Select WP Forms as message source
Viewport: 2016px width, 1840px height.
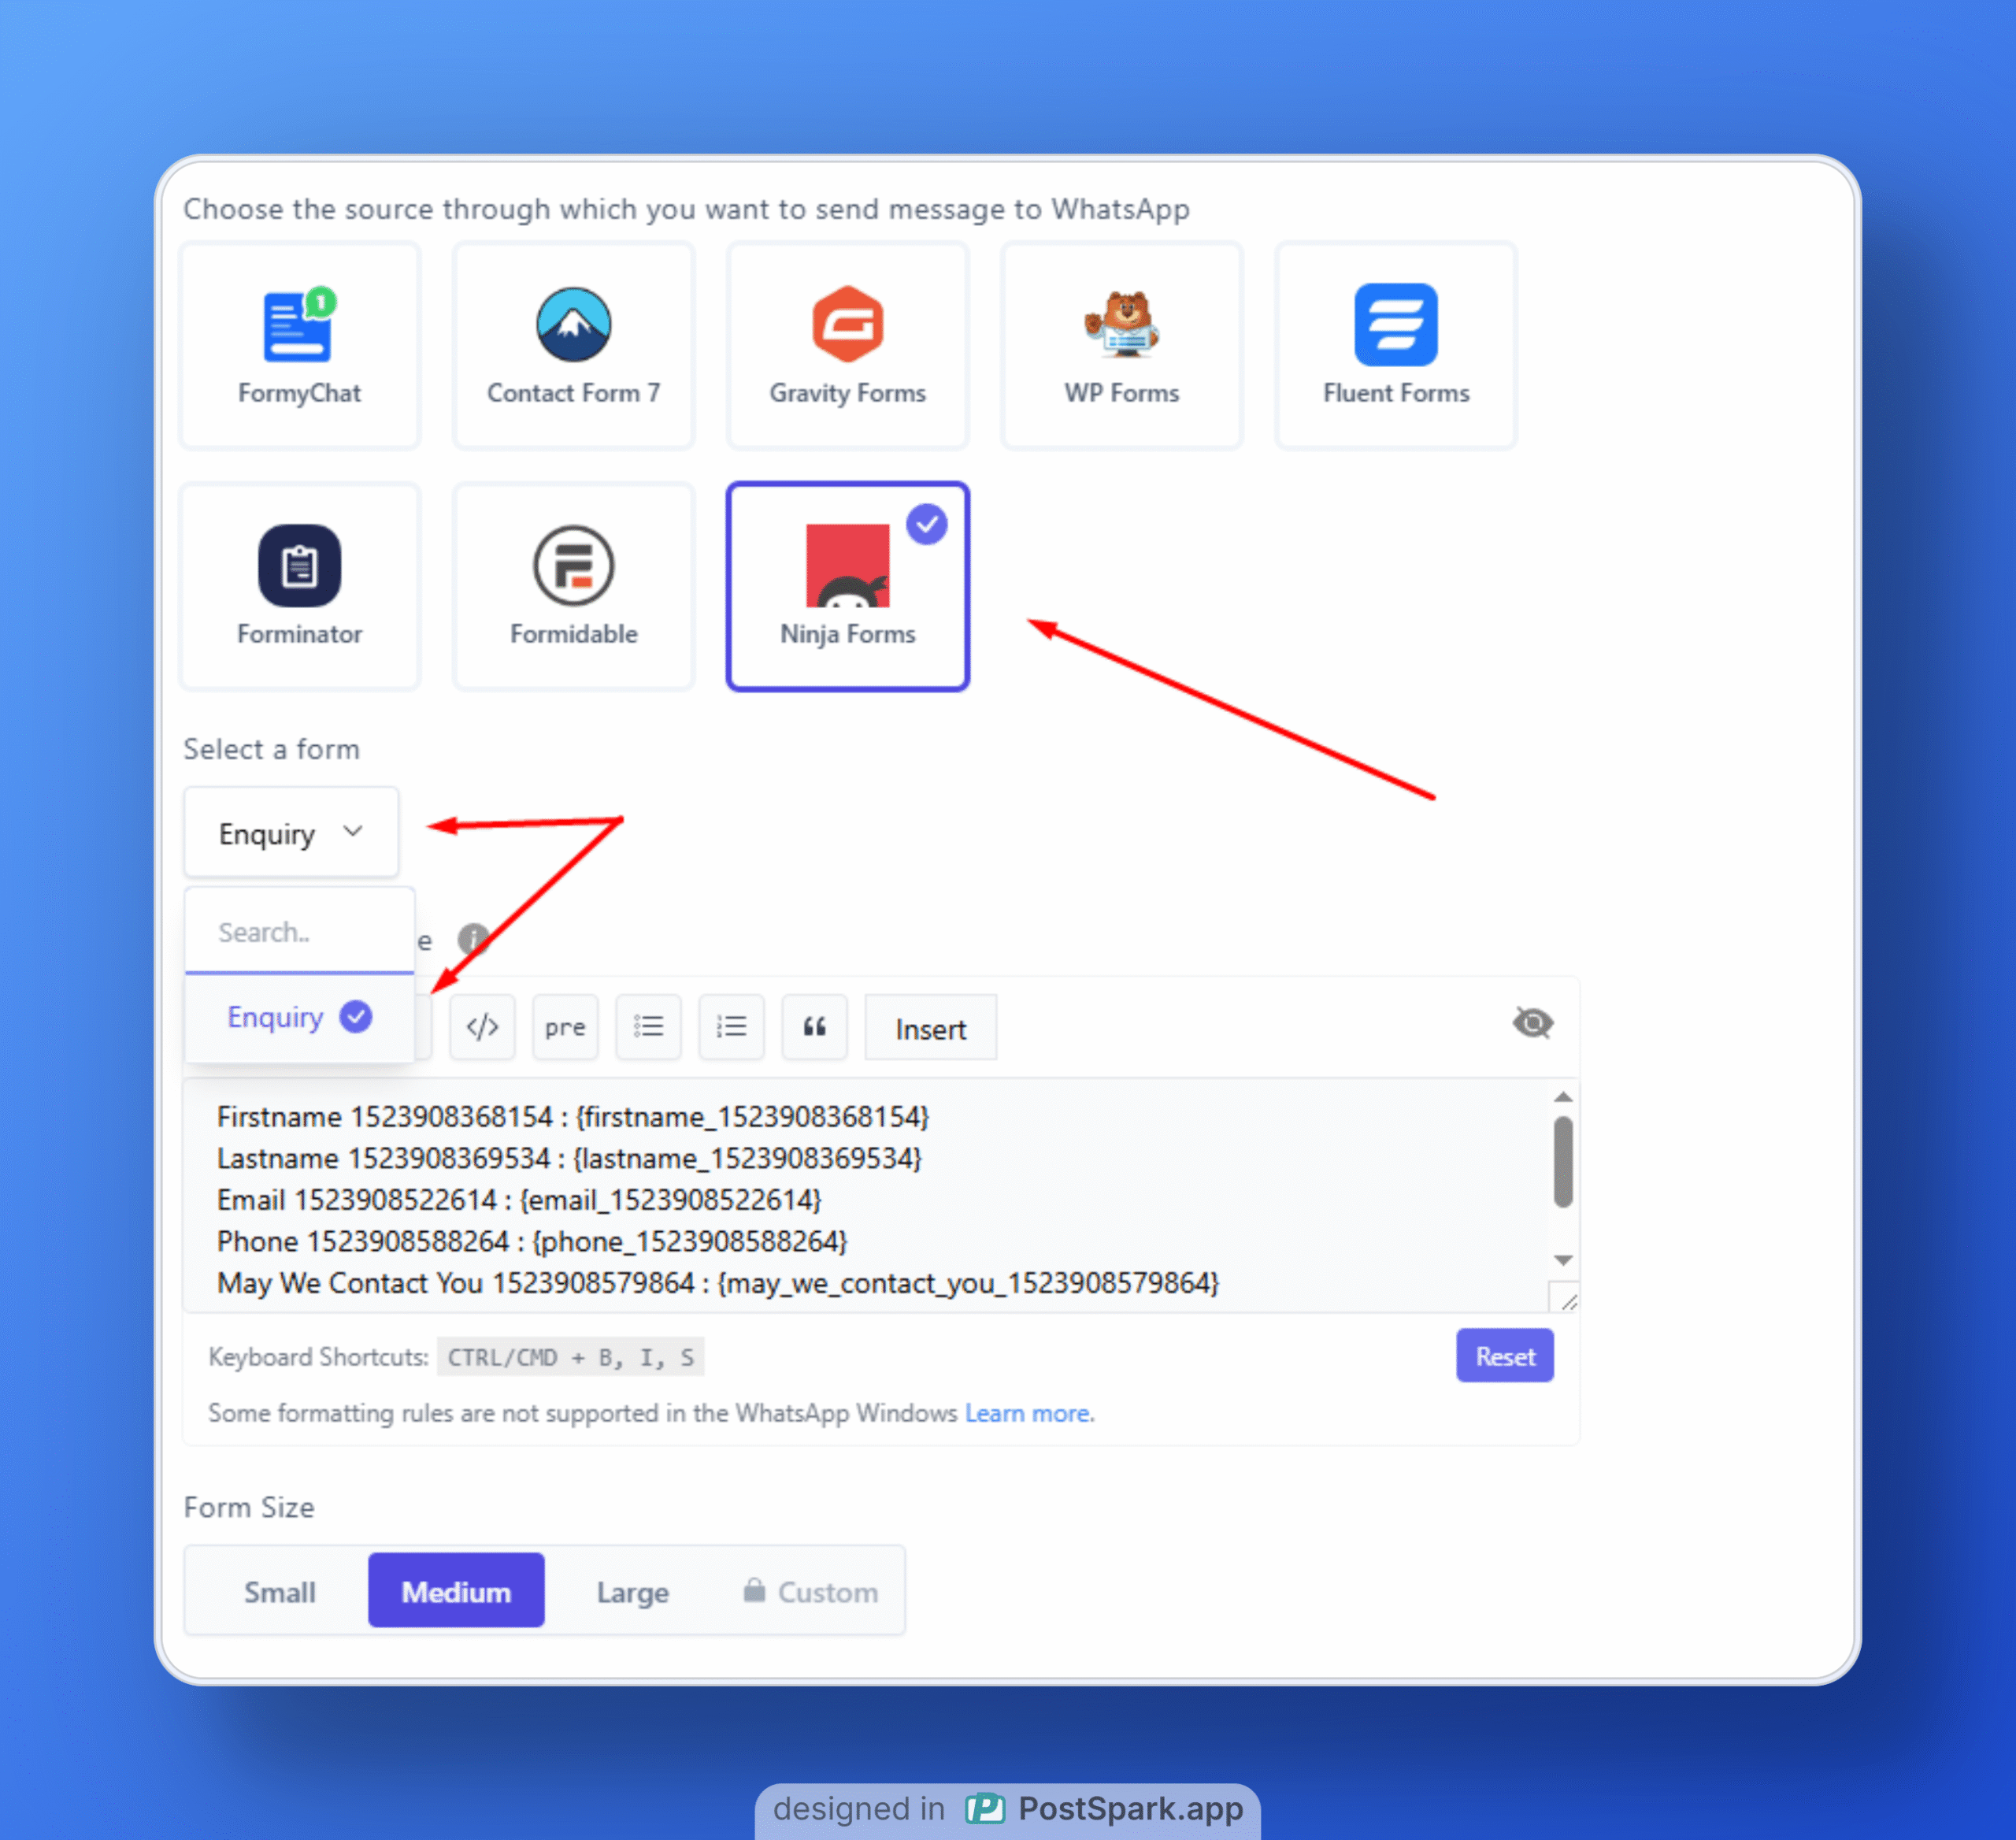1121,345
